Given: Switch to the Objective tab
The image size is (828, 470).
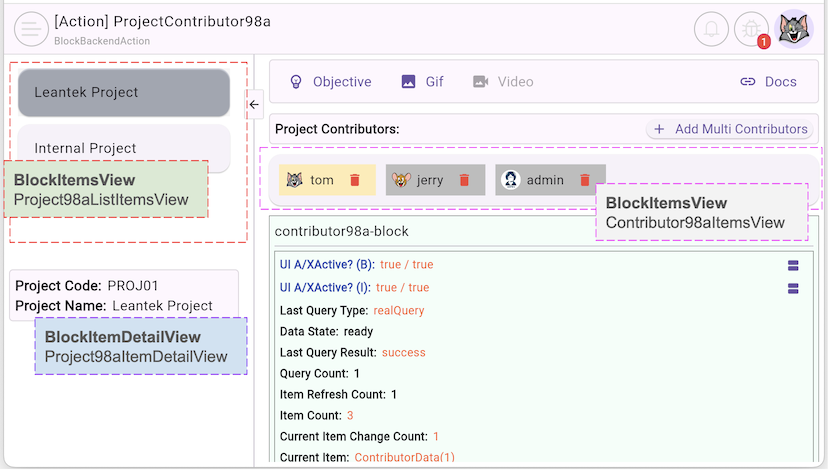Looking at the screenshot, I should coord(330,82).
